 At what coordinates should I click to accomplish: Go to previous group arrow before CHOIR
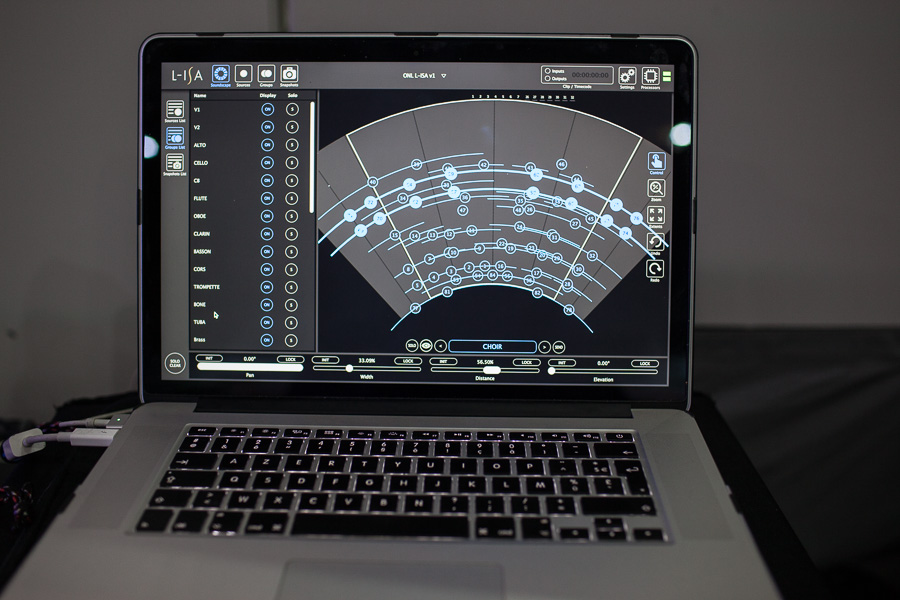440,346
